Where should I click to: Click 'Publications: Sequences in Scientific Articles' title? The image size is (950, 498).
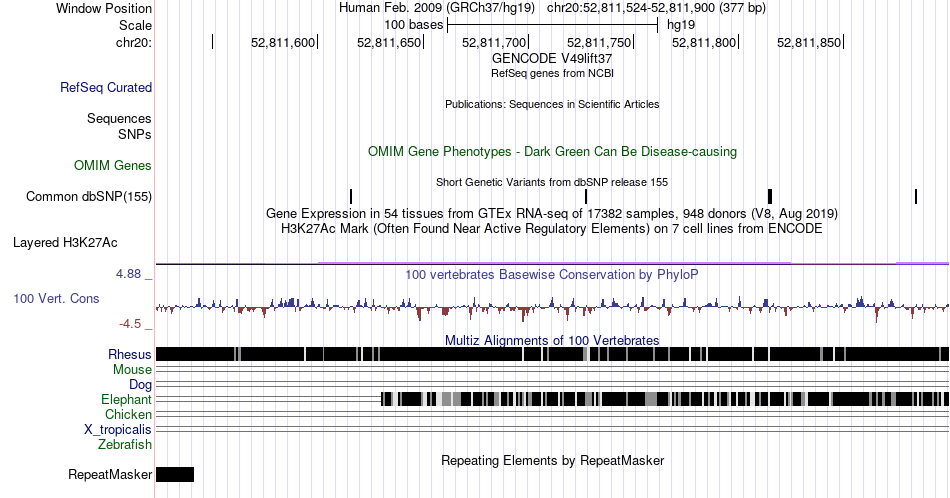[552, 104]
